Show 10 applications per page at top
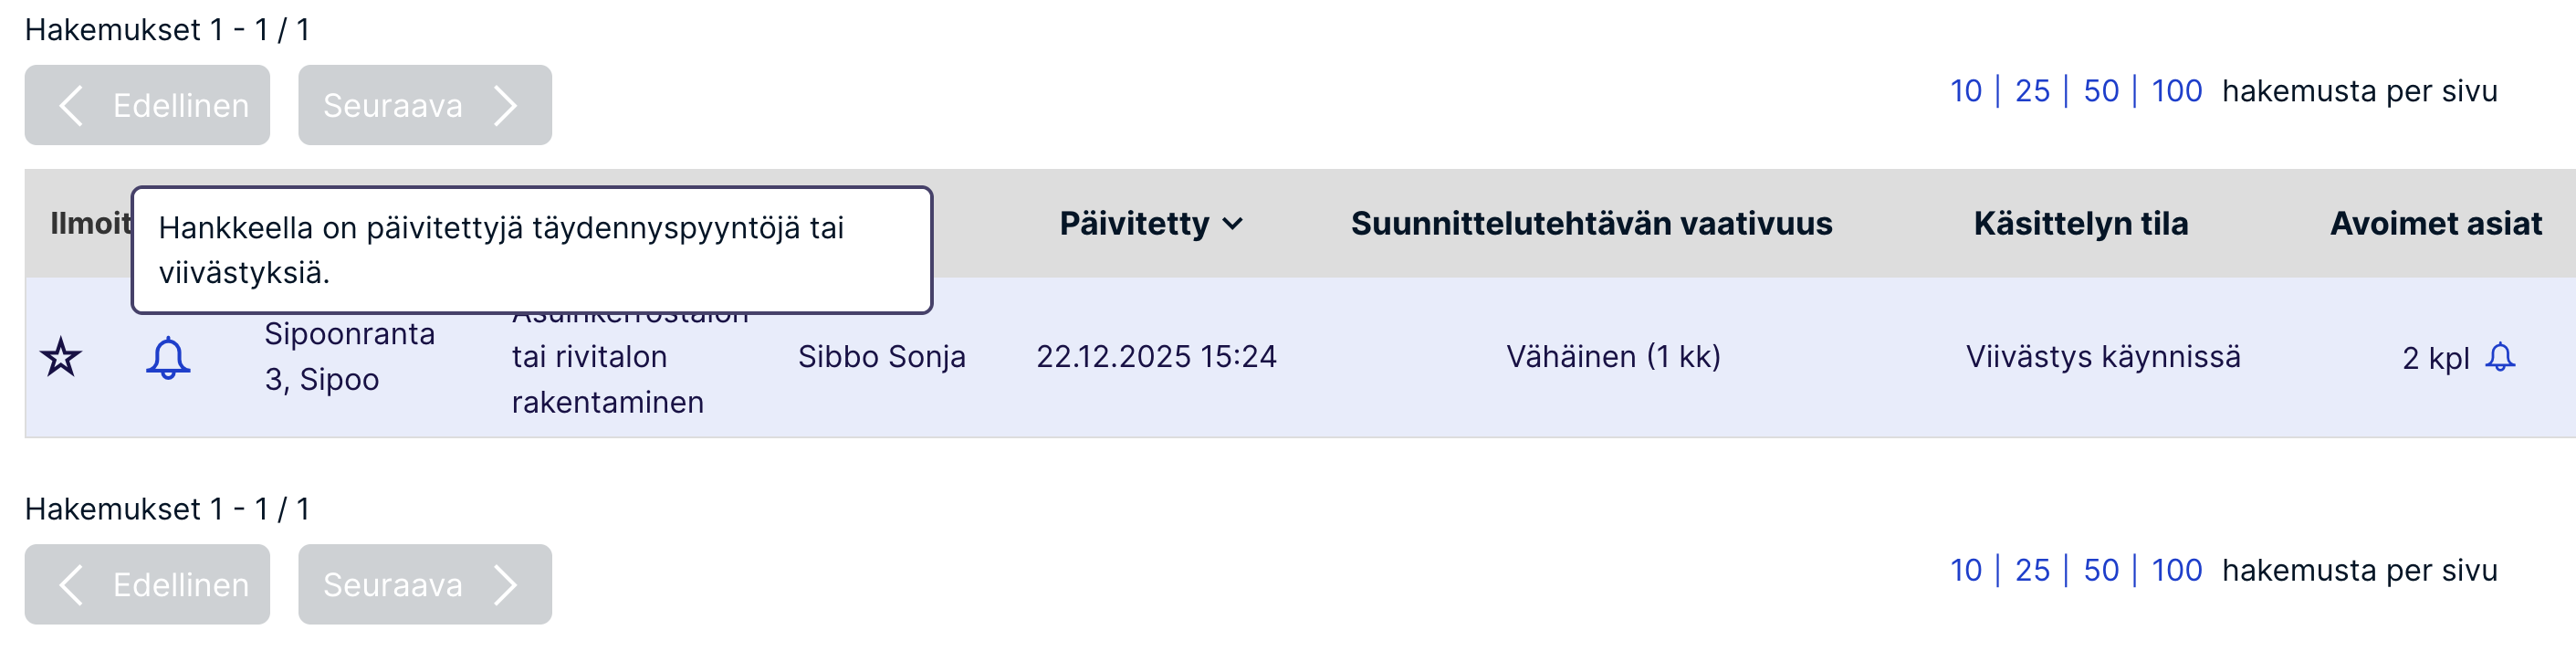 pyautogui.click(x=1965, y=91)
